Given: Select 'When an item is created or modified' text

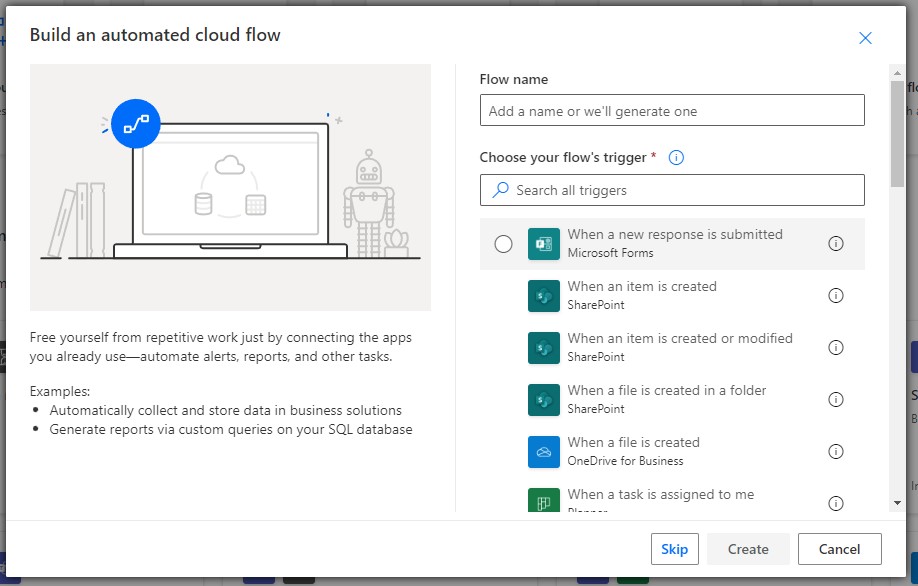Looking at the screenshot, I should point(680,338).
